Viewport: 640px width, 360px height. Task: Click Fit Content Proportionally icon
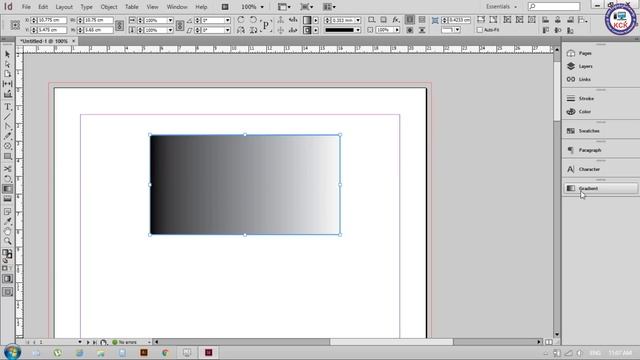coord(493,20)
